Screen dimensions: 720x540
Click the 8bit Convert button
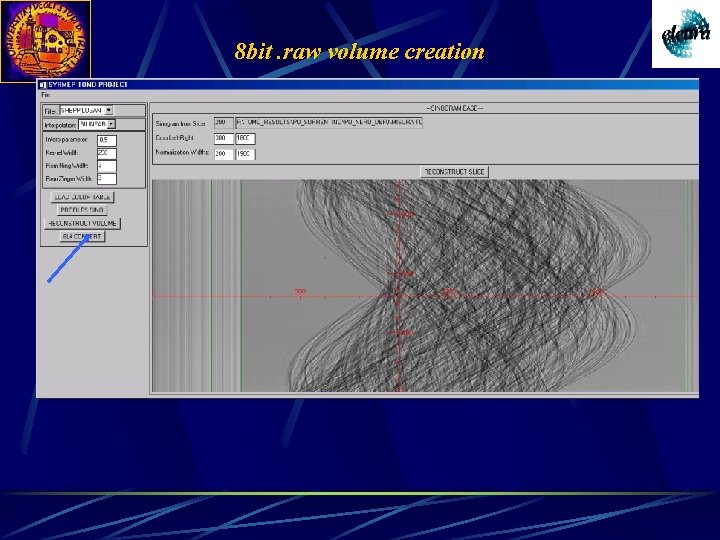pyautogui.click(x=82, y=236)
